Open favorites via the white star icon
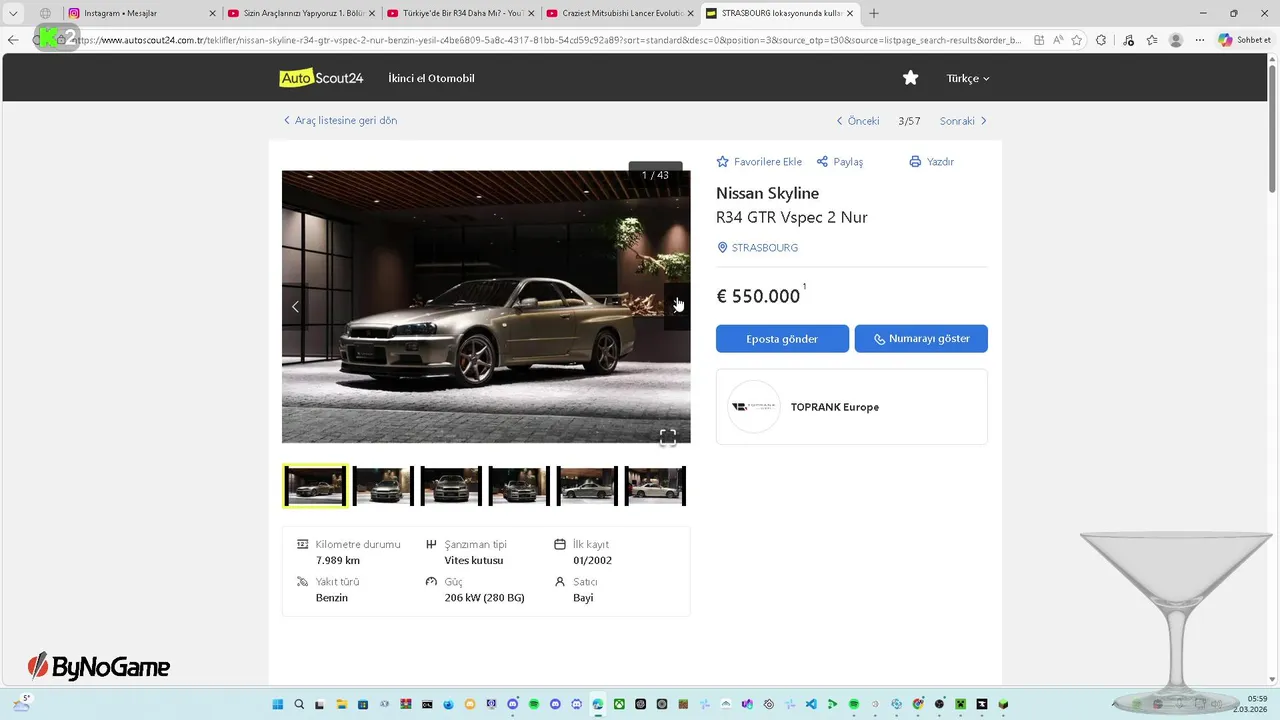Screen dimensions: 1280x720 [x=910, y=78]
